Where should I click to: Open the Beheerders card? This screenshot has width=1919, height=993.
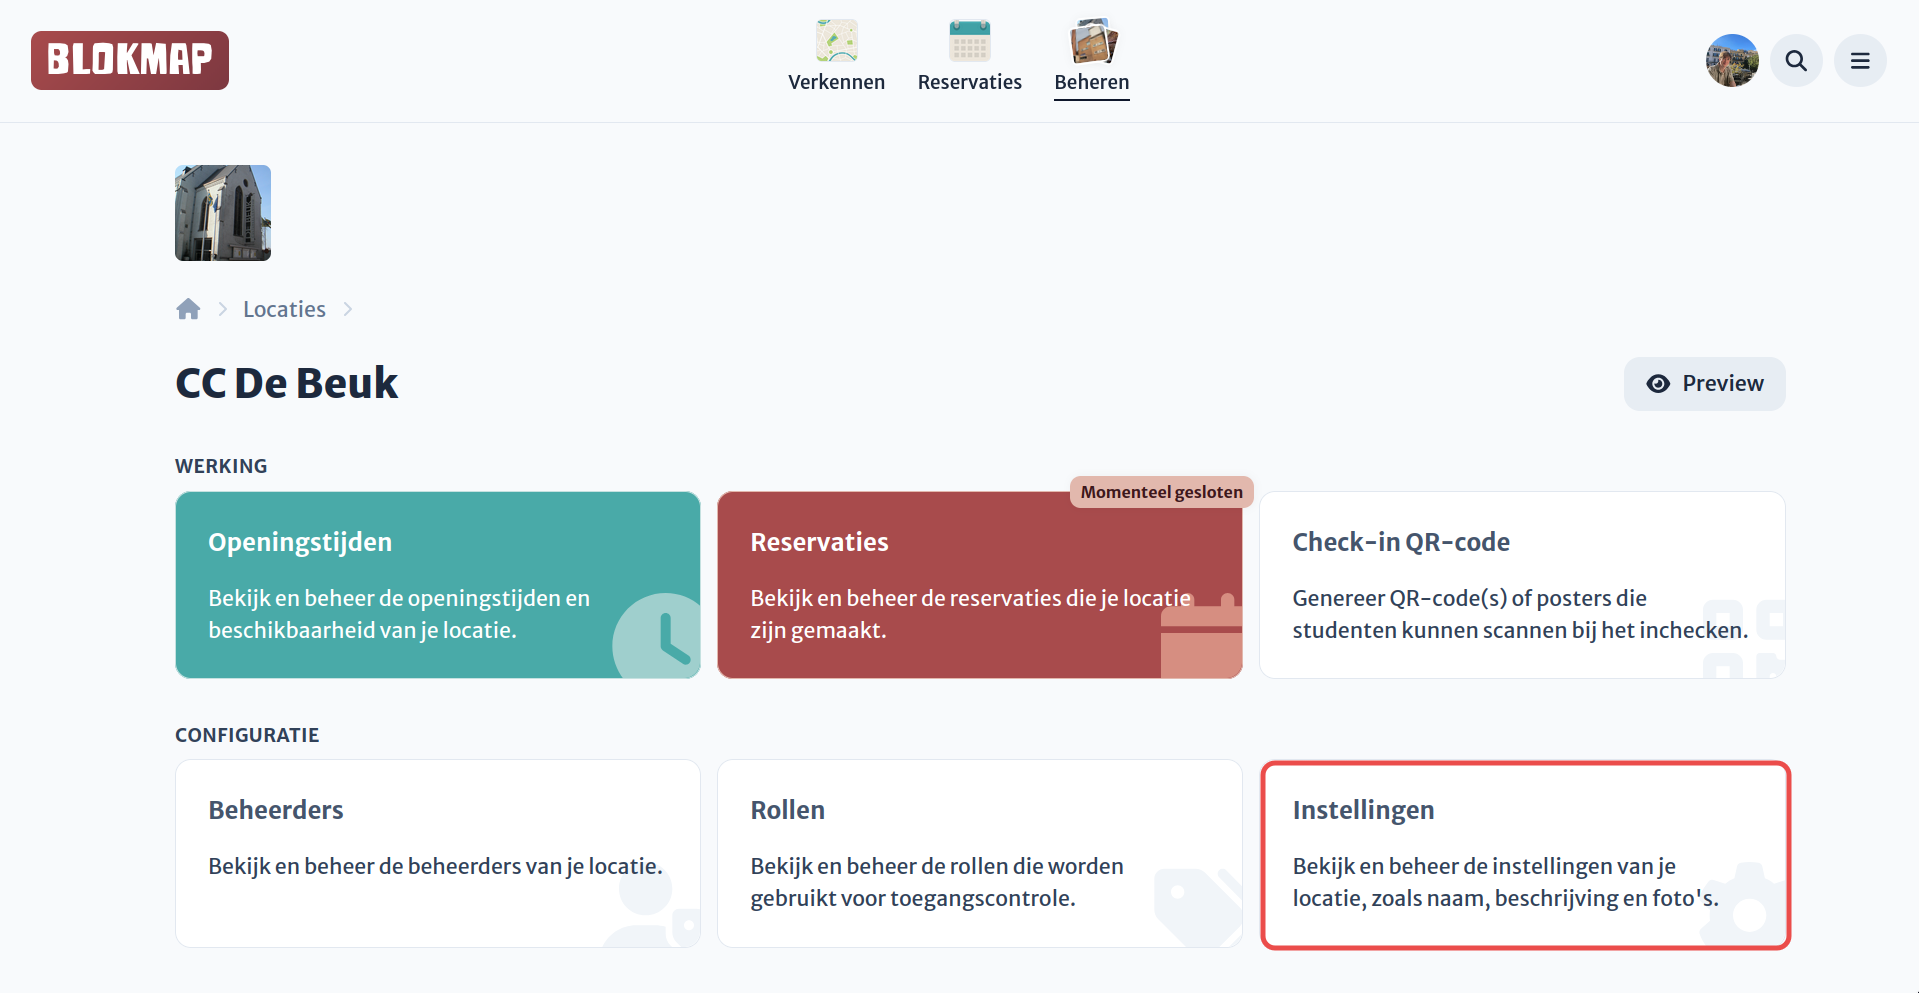(x=438, y=853)
